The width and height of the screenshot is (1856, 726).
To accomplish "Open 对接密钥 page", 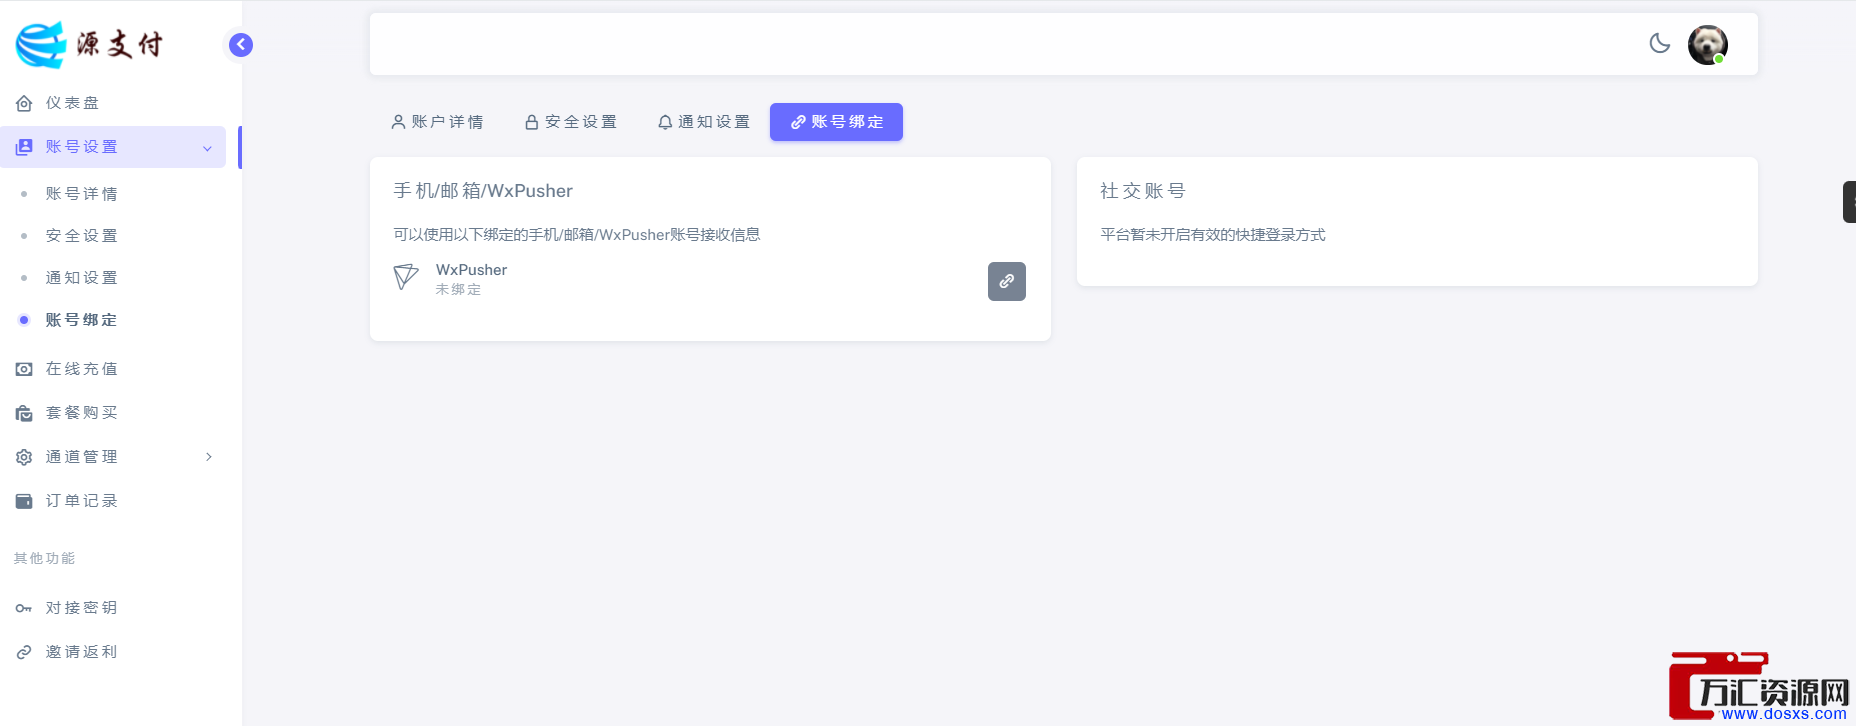I will 113,608.
